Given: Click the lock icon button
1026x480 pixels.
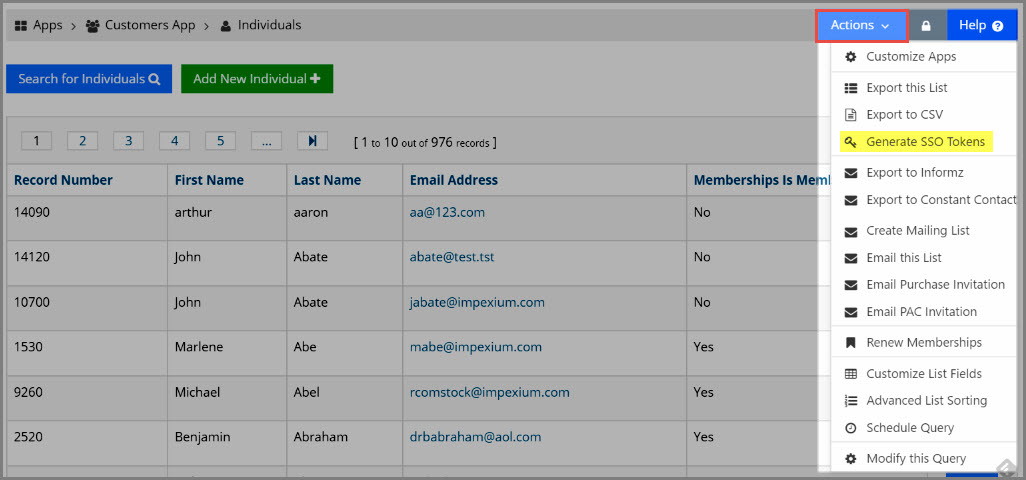Looking at the screenshot, I should coord(926,26).
